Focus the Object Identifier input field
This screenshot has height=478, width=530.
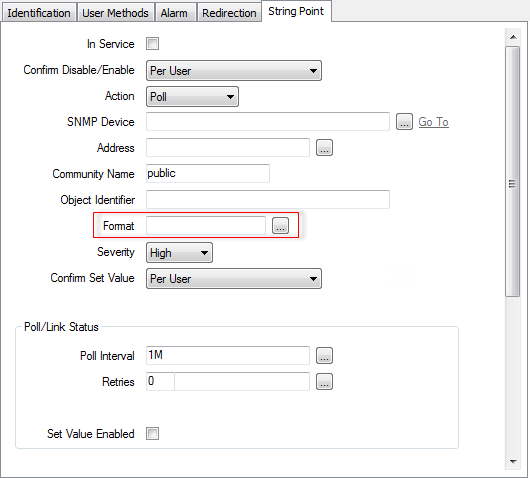(268, 199)
